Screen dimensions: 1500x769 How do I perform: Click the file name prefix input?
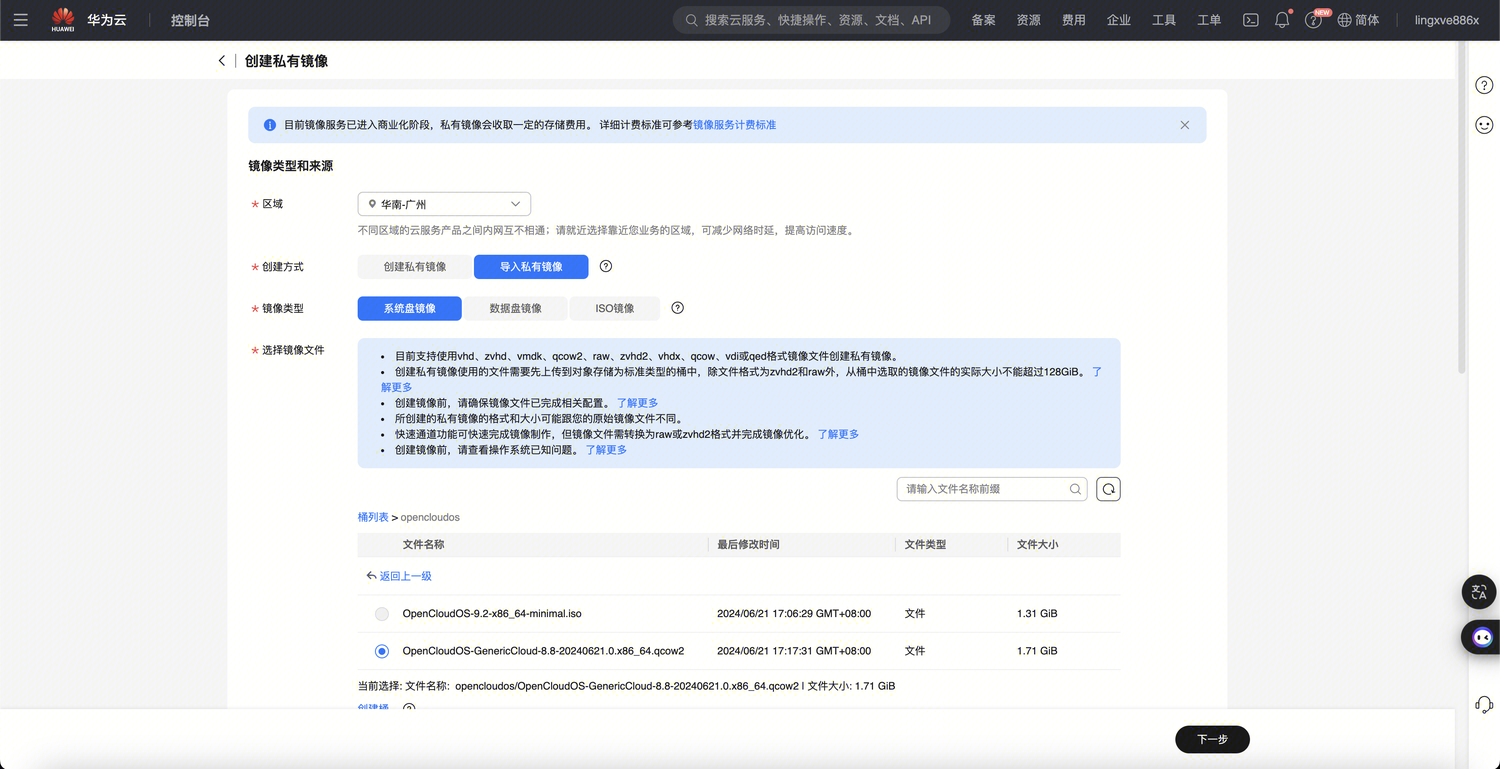982,489
